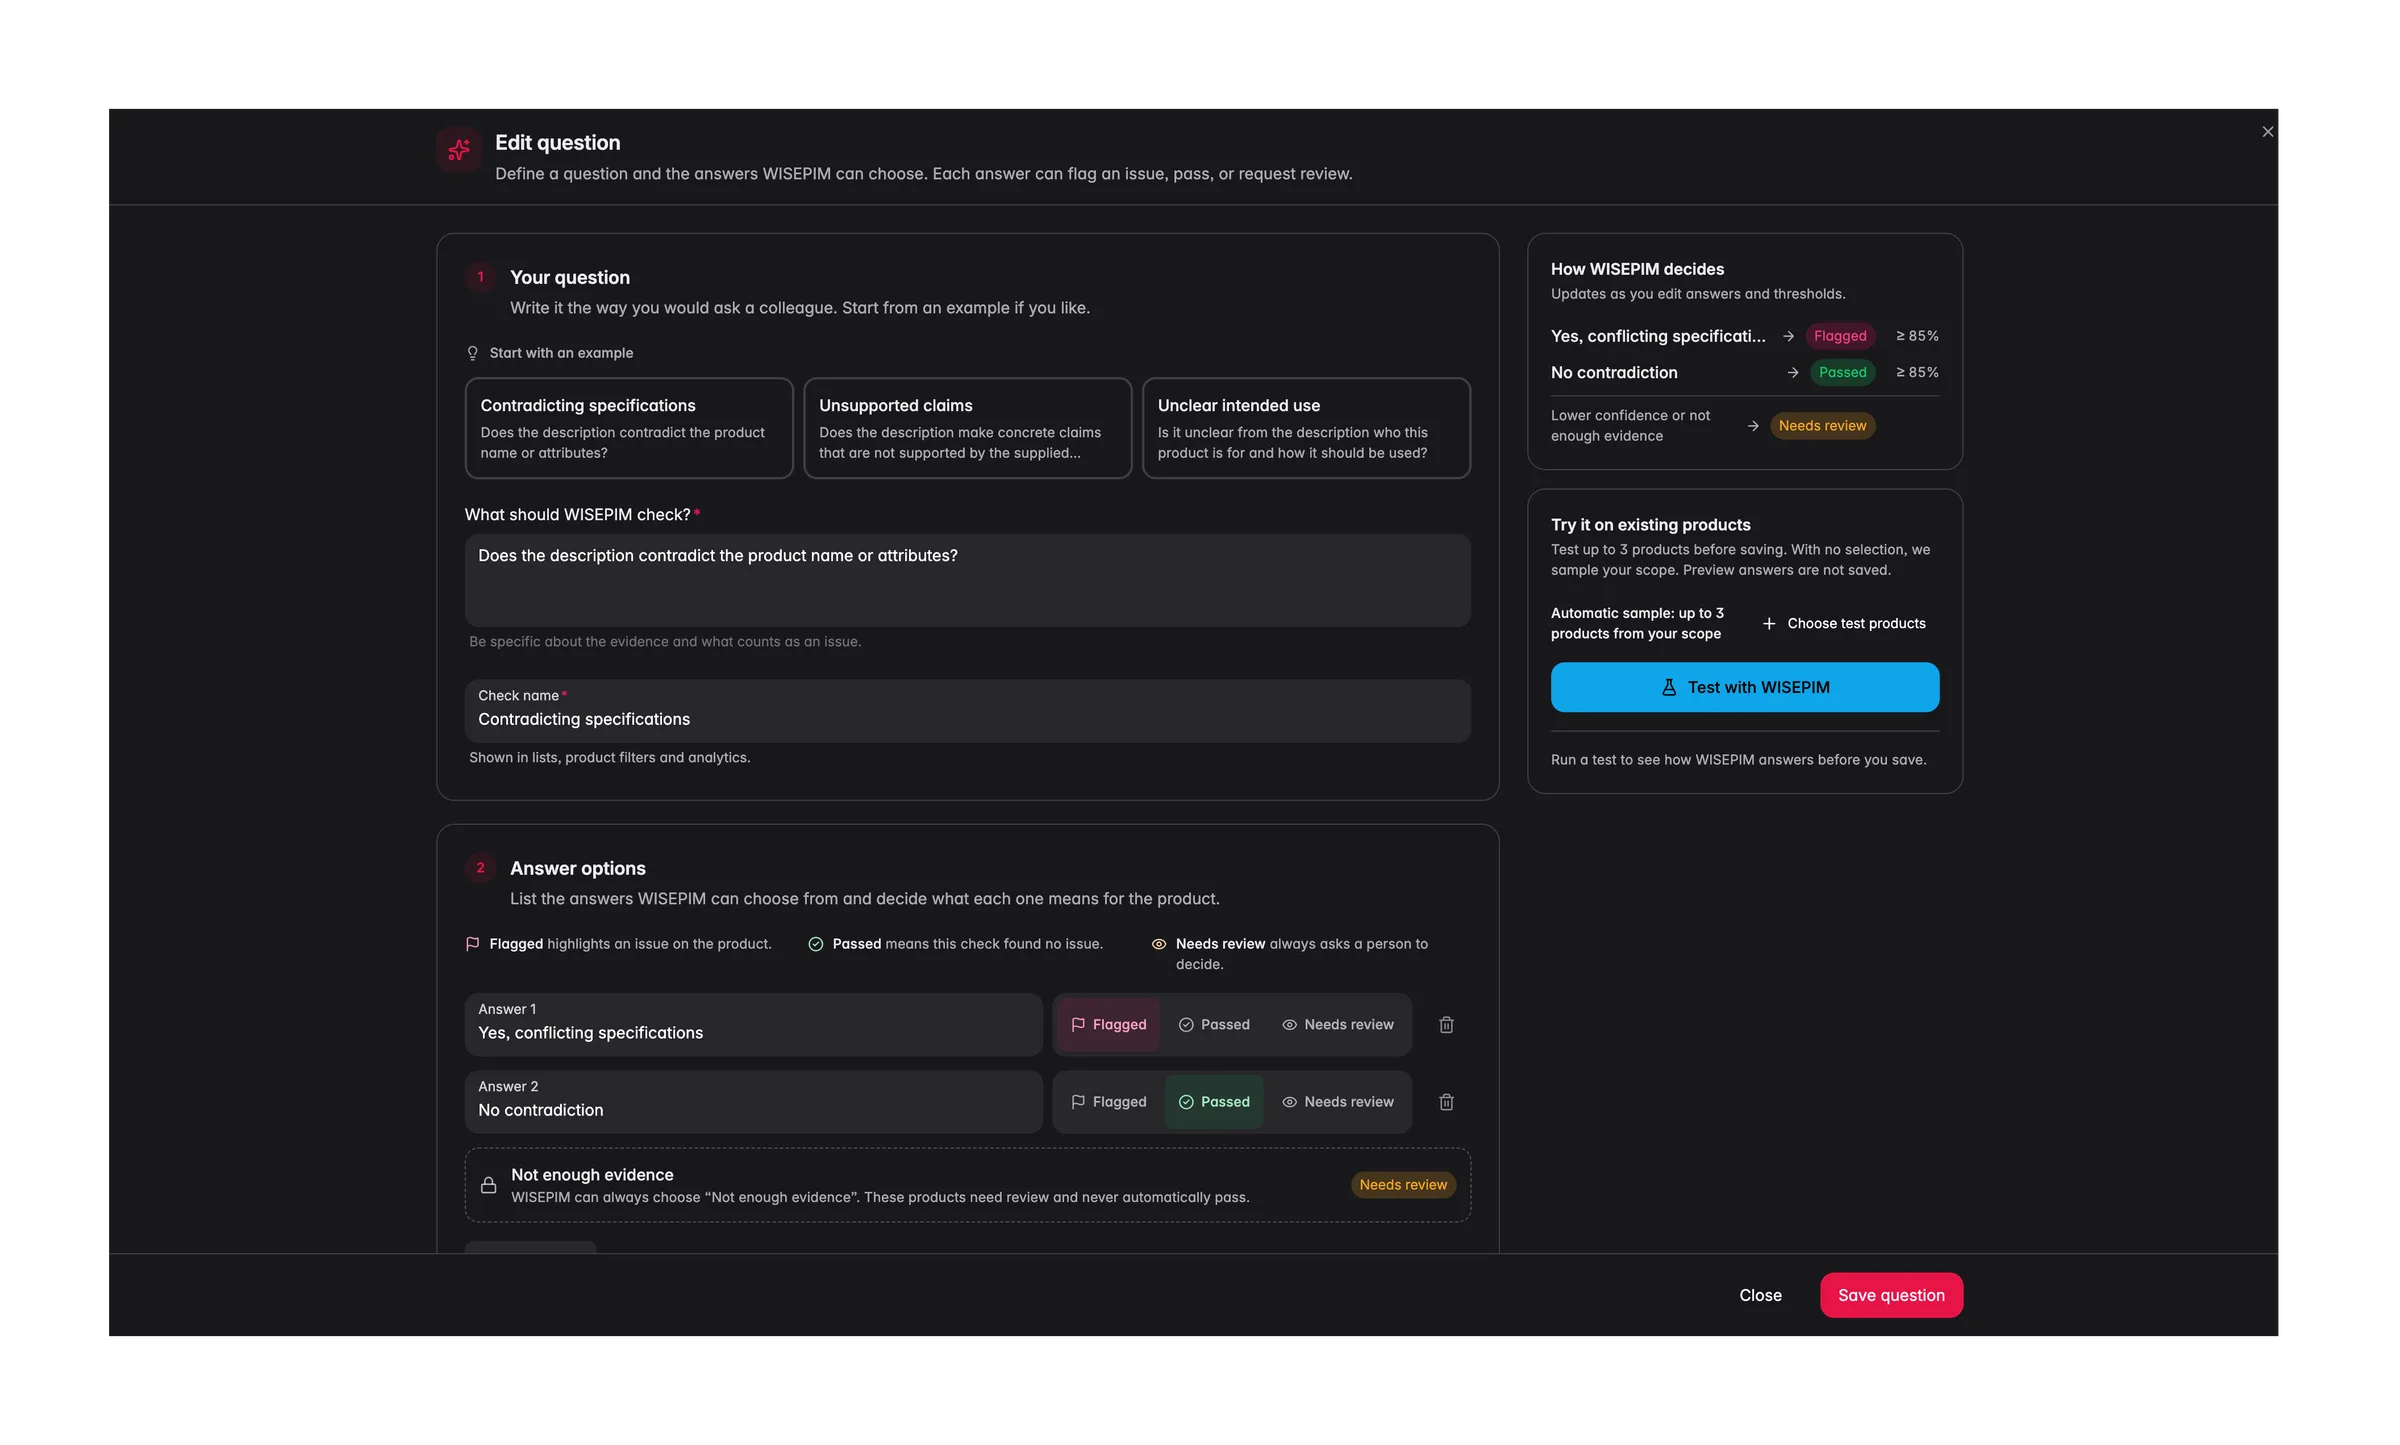Click the checkmark icon in the Passed legend
The width and height of the screenshot is (2400, 1445).
pyautogui.click(x=816, y=944)
